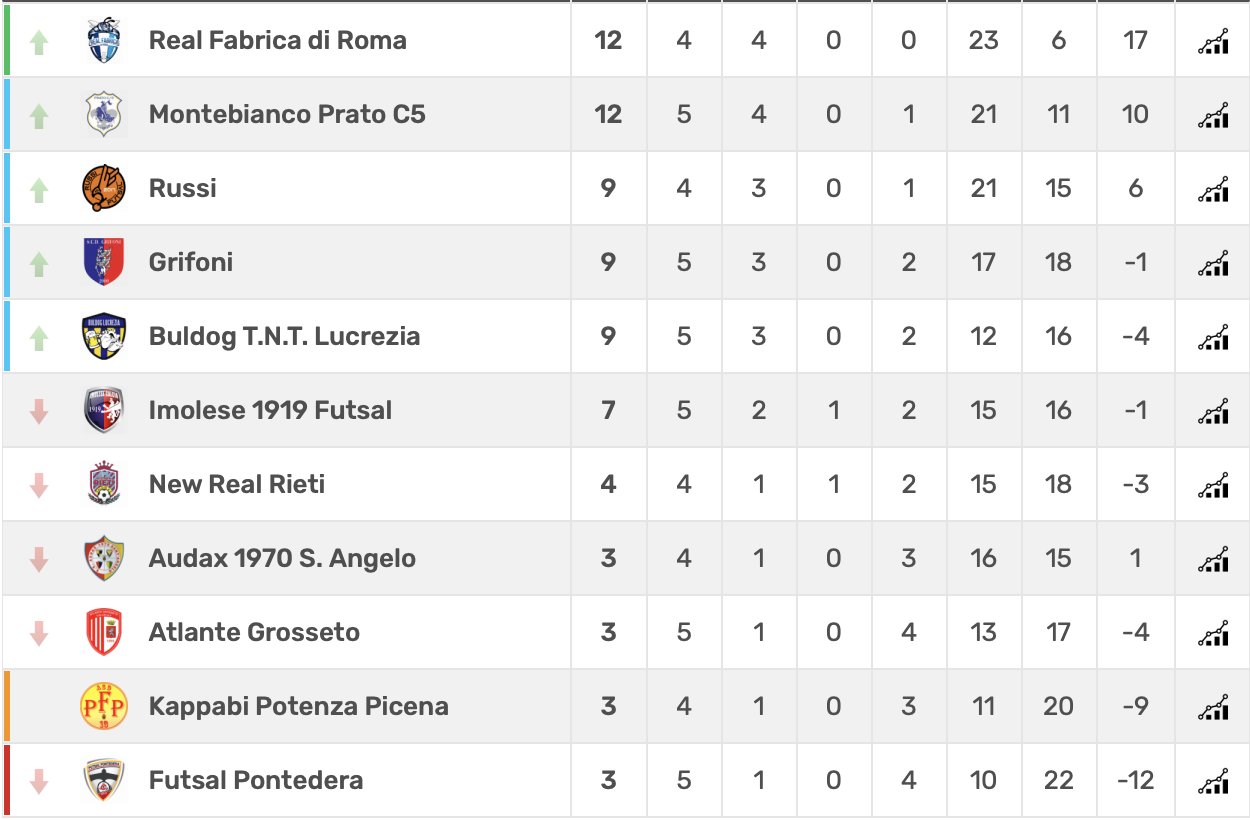The width and height of the screenshot is (1250, 820).
Task: Open the Imolese 1919 Futsal team page
Action: point(270,410)
